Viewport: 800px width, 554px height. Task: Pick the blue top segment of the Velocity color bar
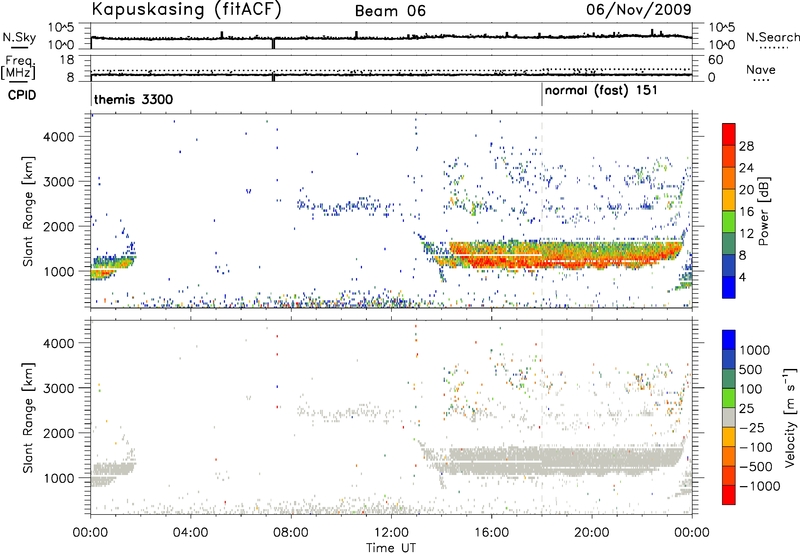[x=729, y=340]
